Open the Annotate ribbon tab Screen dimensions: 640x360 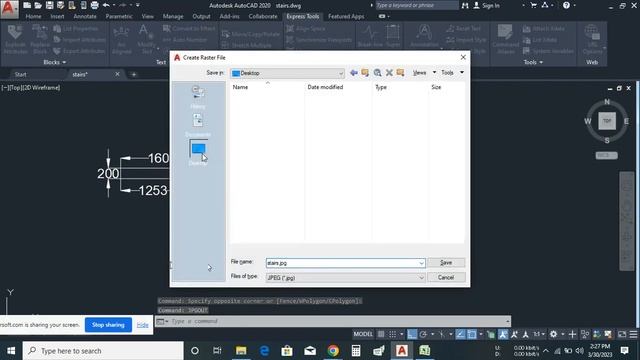coord(85,16)
